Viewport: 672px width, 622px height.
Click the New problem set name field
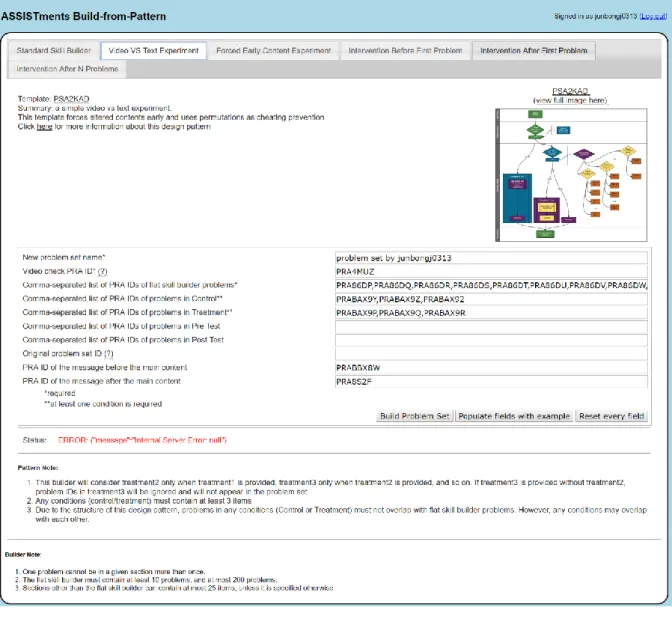pyautogui.click(x=491, y=258)
